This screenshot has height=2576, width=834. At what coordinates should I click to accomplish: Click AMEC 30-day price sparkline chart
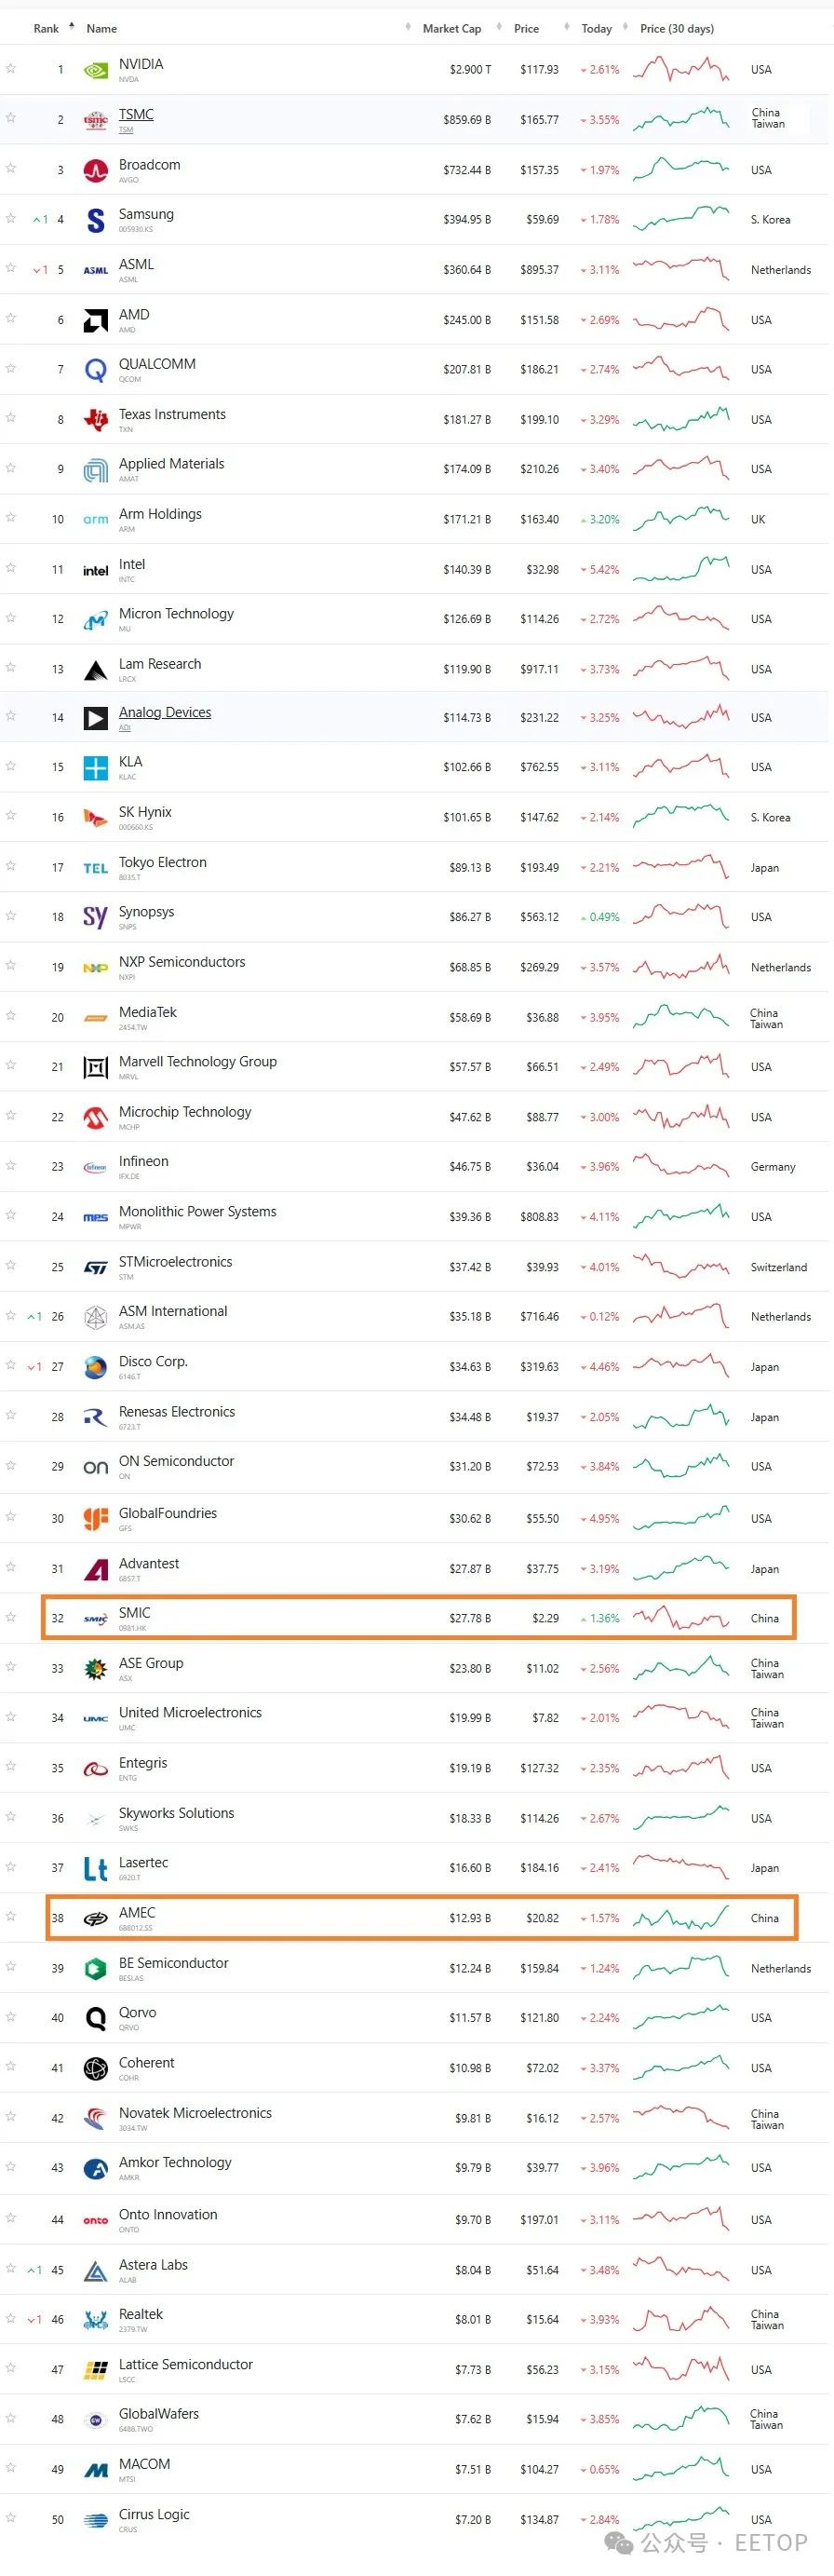681,1917
